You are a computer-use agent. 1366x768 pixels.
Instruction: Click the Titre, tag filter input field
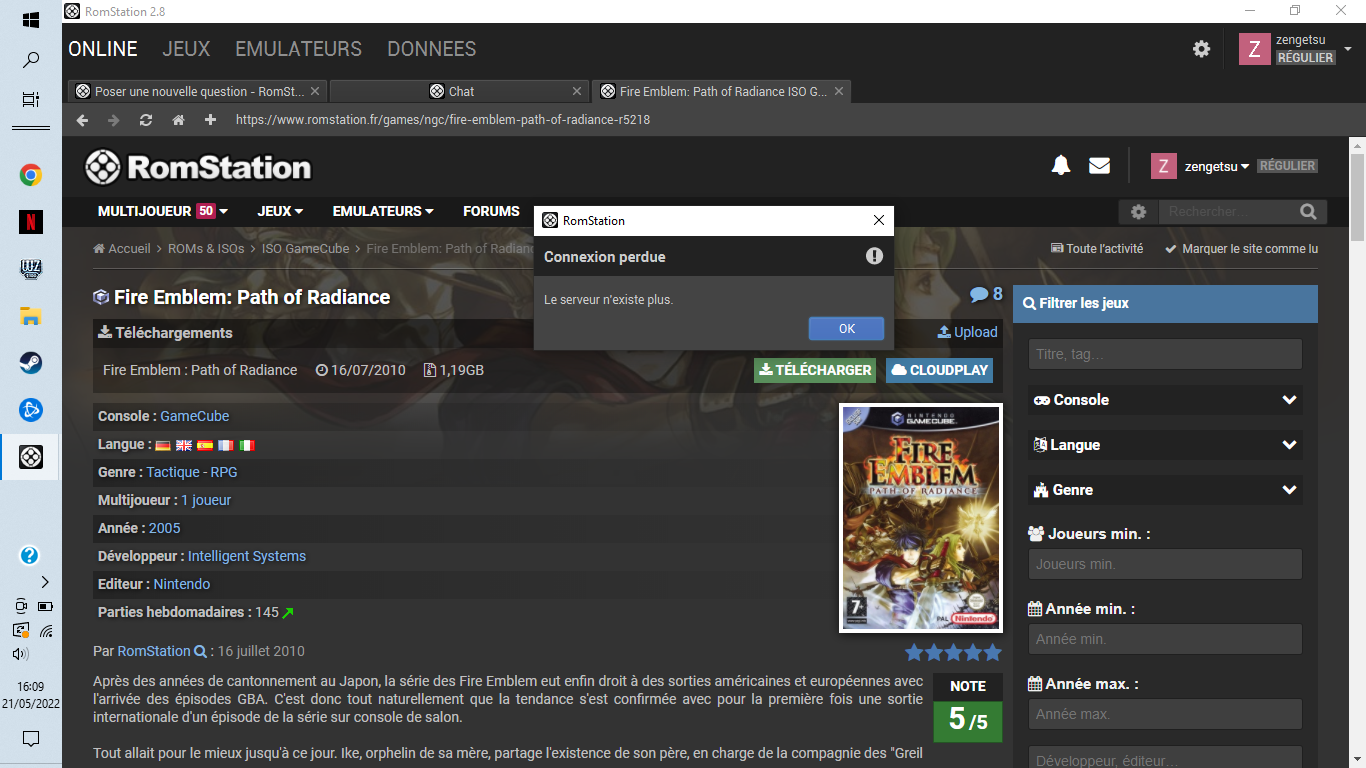coord(1165,354)
